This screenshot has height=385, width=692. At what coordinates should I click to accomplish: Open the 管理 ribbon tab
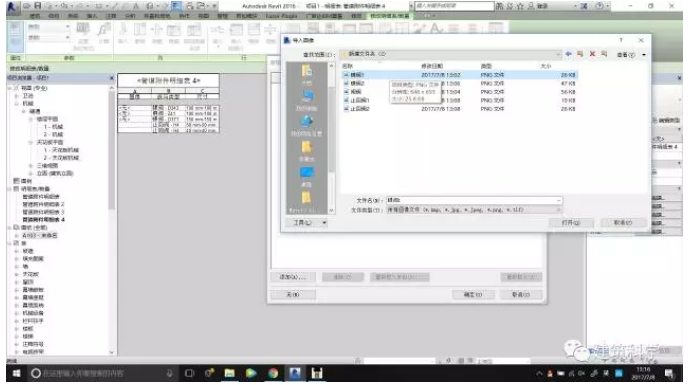[222, 16]
